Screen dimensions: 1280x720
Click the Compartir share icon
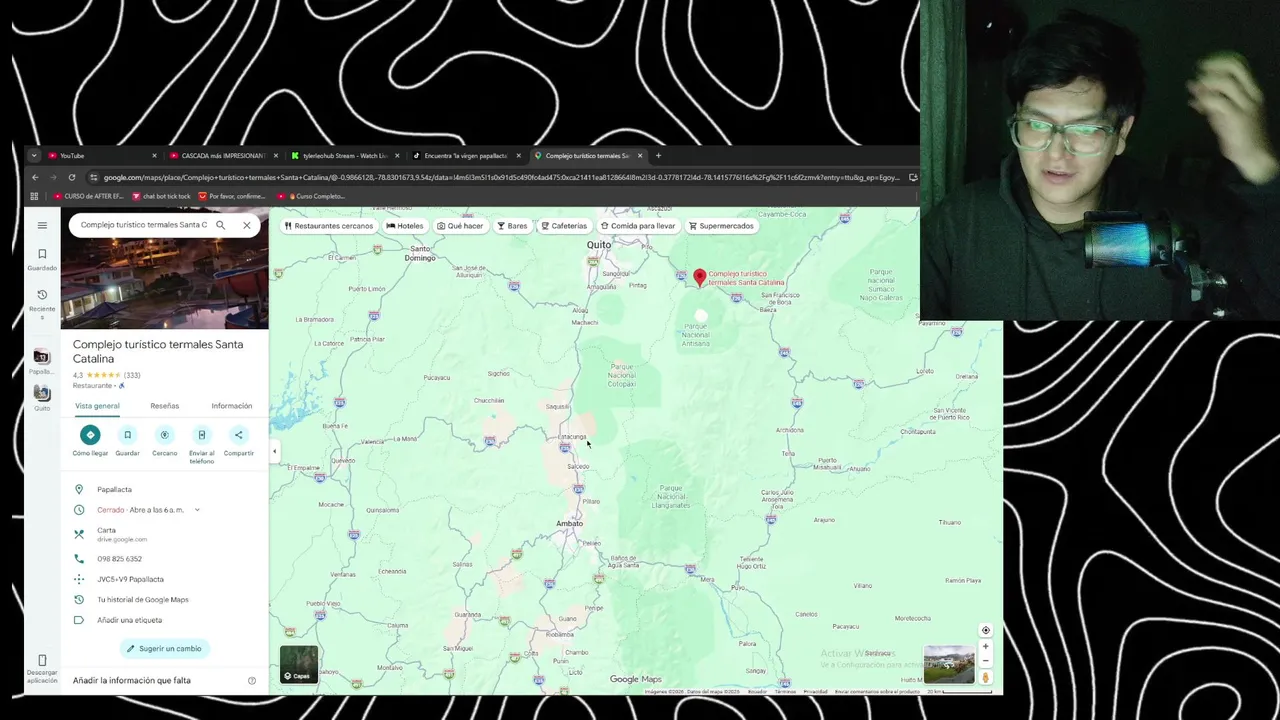point(238,434)
